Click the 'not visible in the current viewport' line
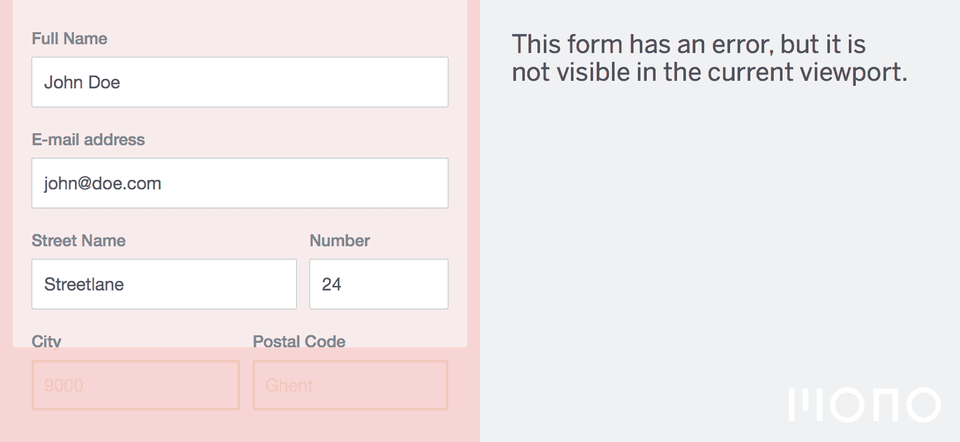 click(709, 72)
